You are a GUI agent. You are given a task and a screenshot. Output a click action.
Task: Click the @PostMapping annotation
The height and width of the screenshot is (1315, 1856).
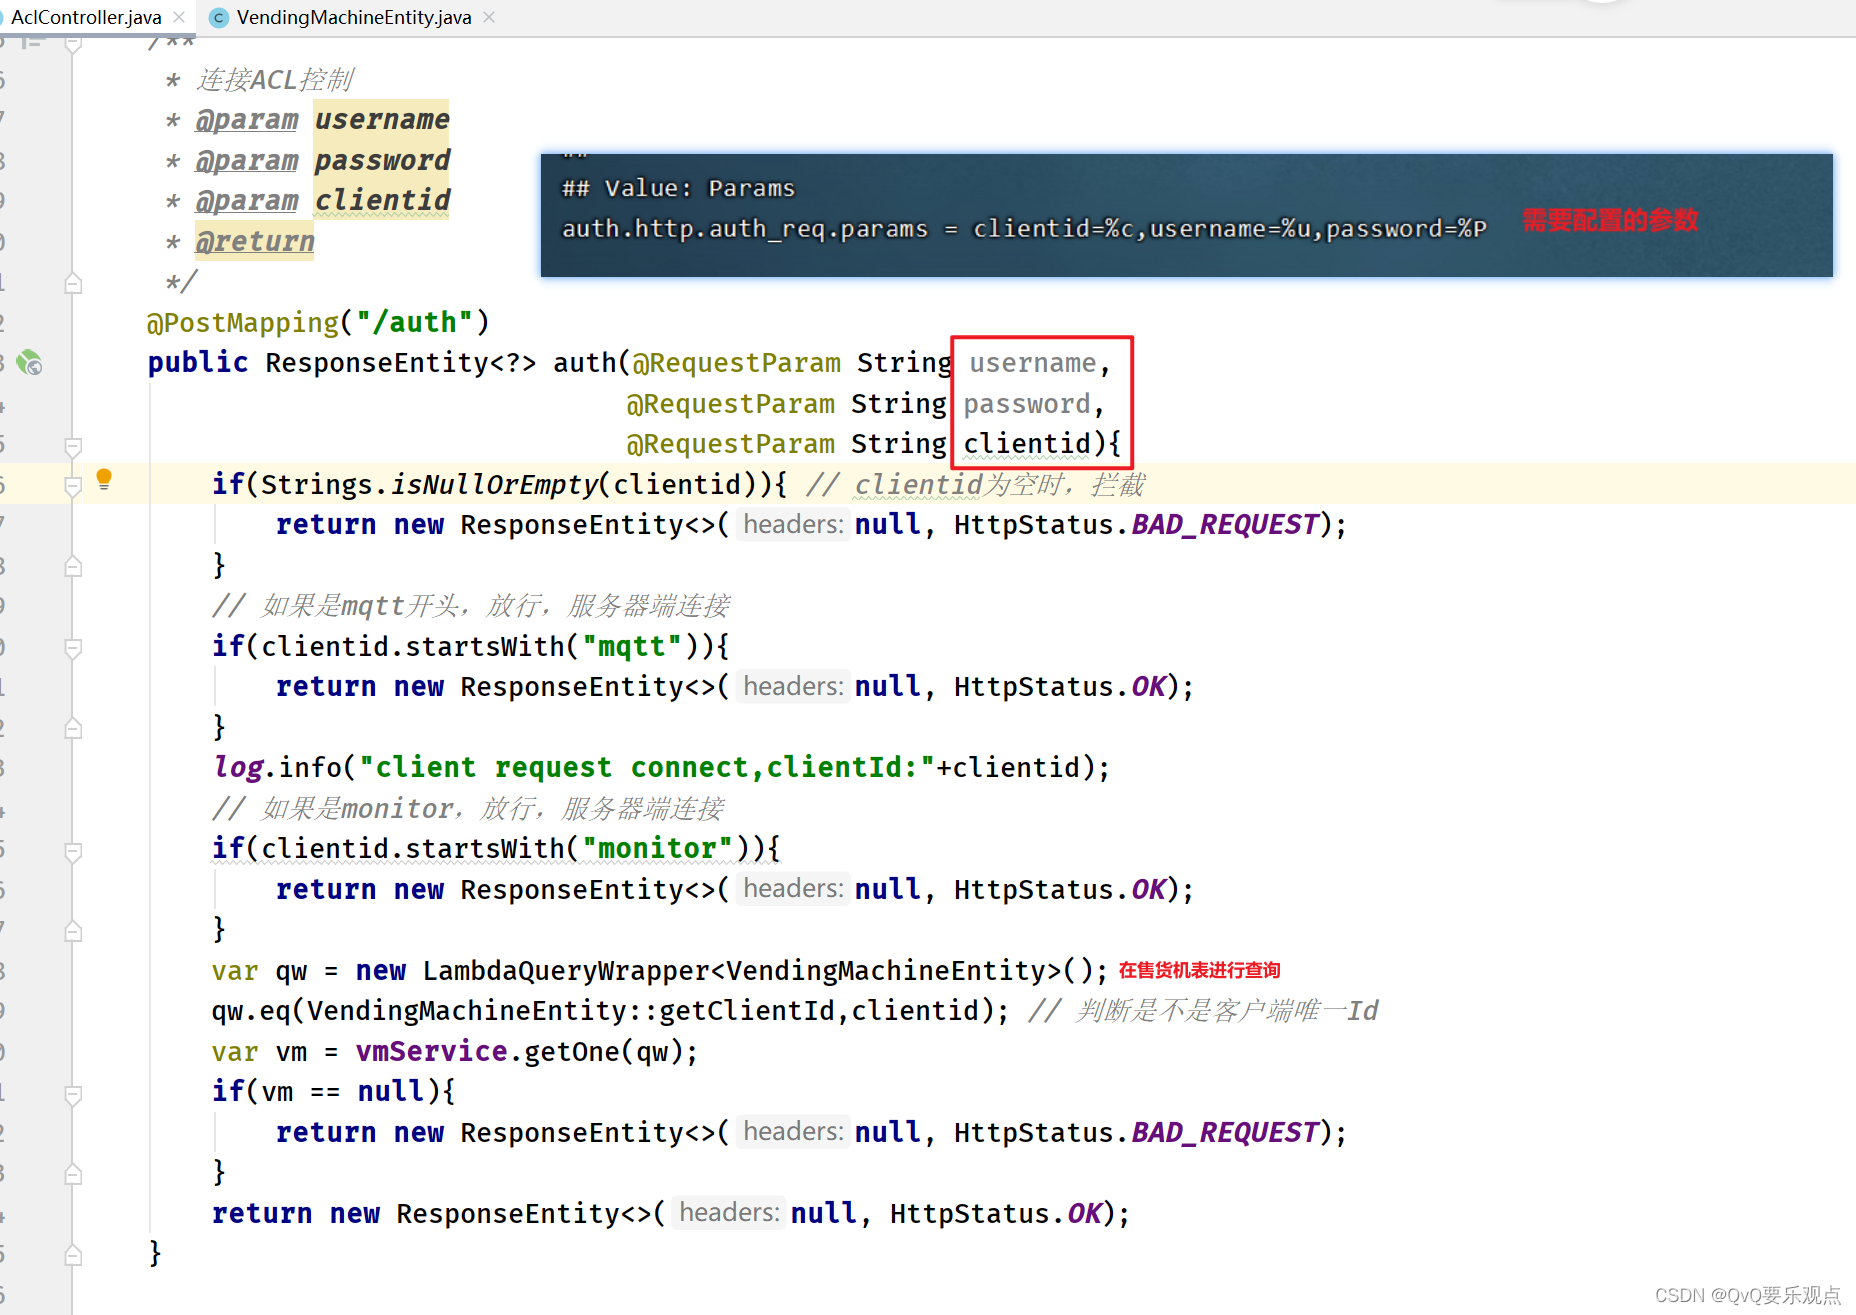pyautogui.click(x=242, y=323)
